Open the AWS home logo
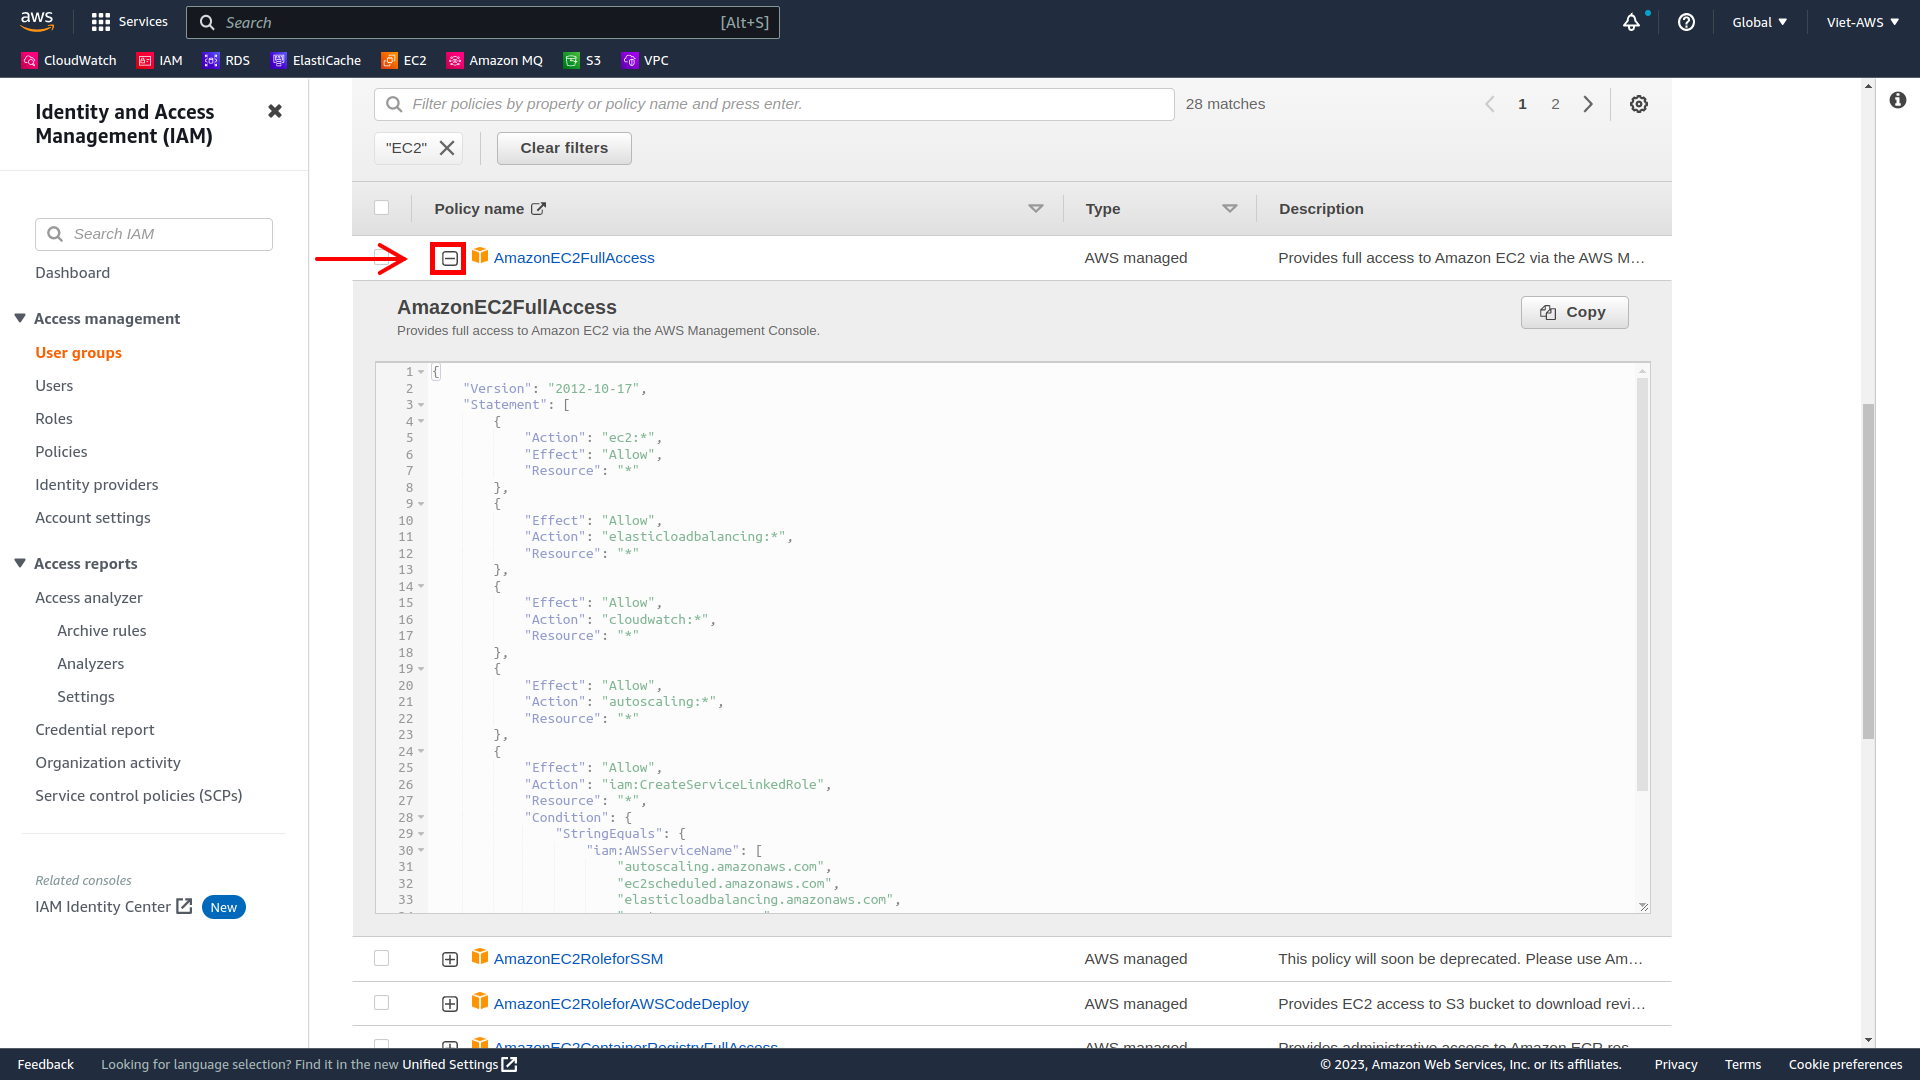Screen dimensions: 1920x1080 coord(37,21)
